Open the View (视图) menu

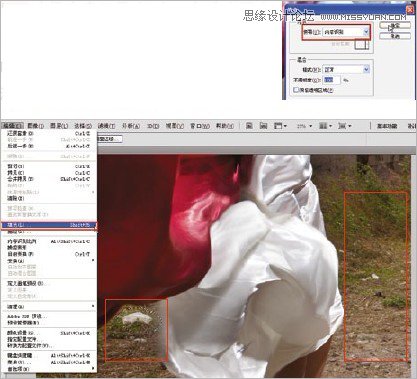pos(175,126)
